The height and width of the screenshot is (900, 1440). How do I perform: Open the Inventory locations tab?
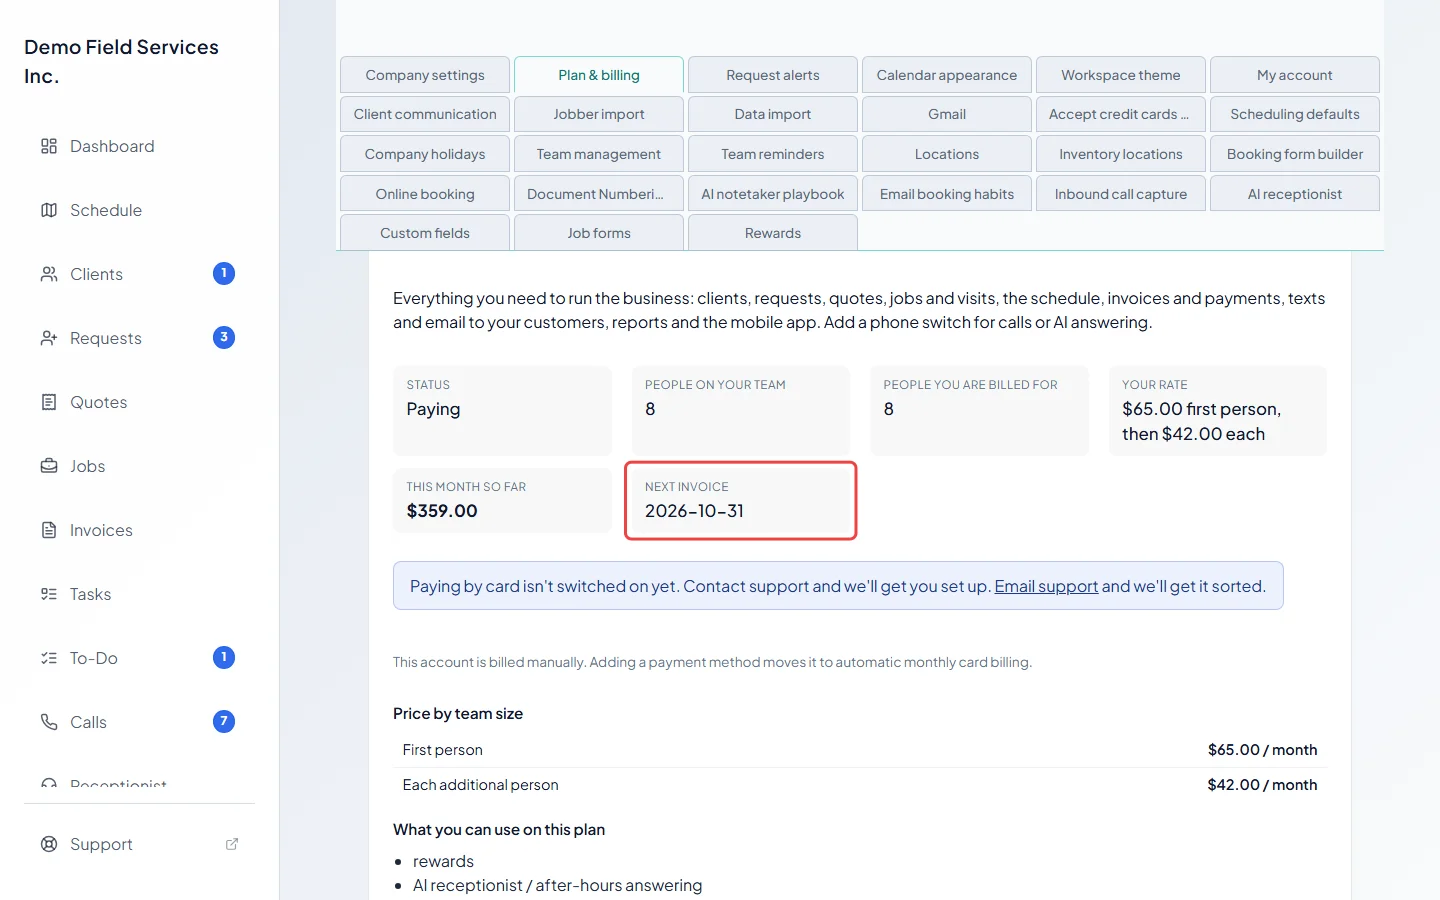point(1121,154)
